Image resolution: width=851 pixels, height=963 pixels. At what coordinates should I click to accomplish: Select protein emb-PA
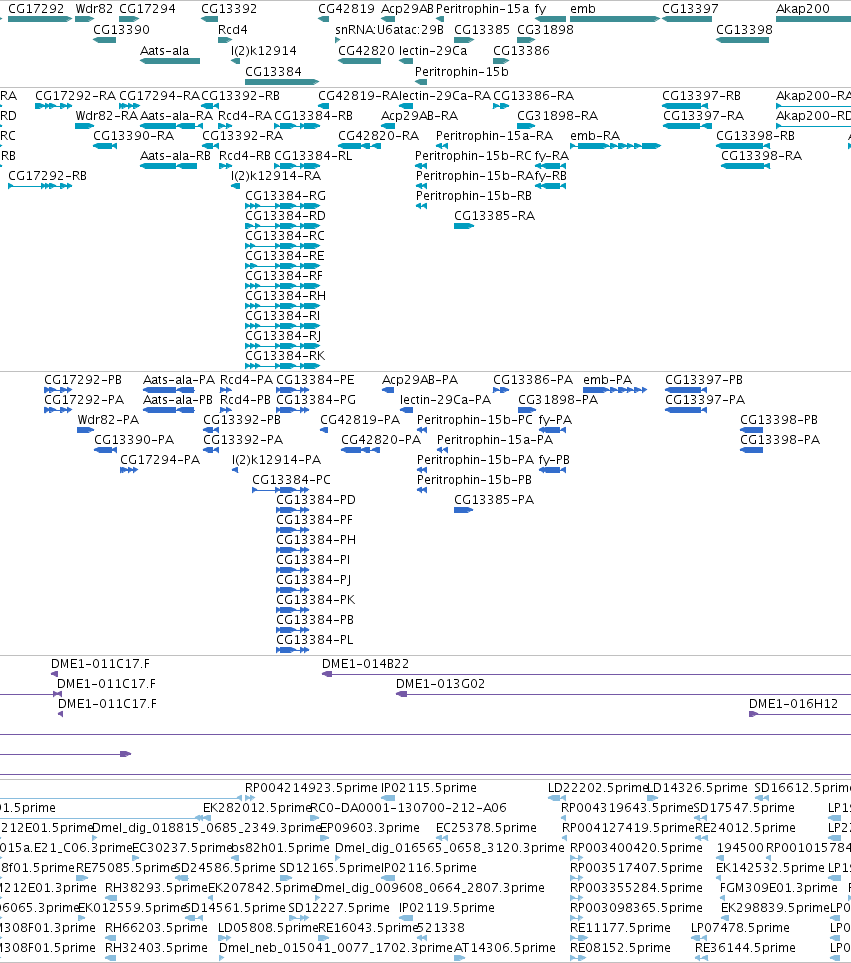click(615, 390)
